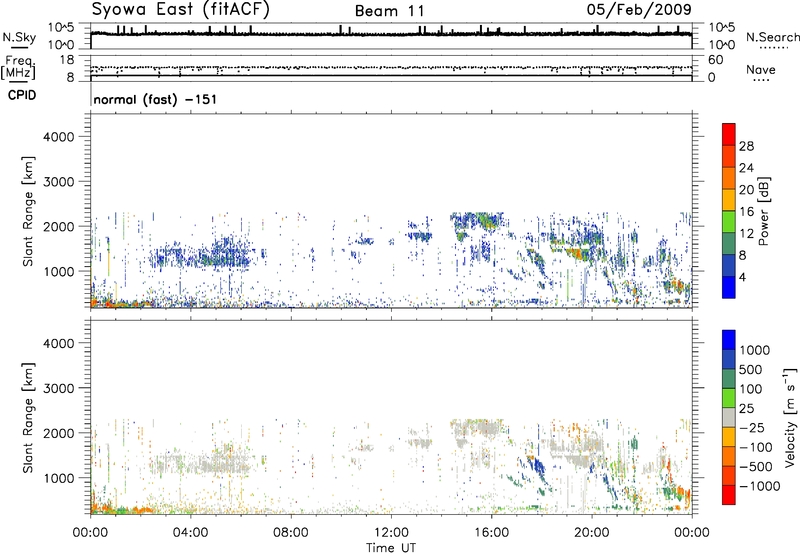Click the 18 MHz frequency axis label

(x=67, y=60)
